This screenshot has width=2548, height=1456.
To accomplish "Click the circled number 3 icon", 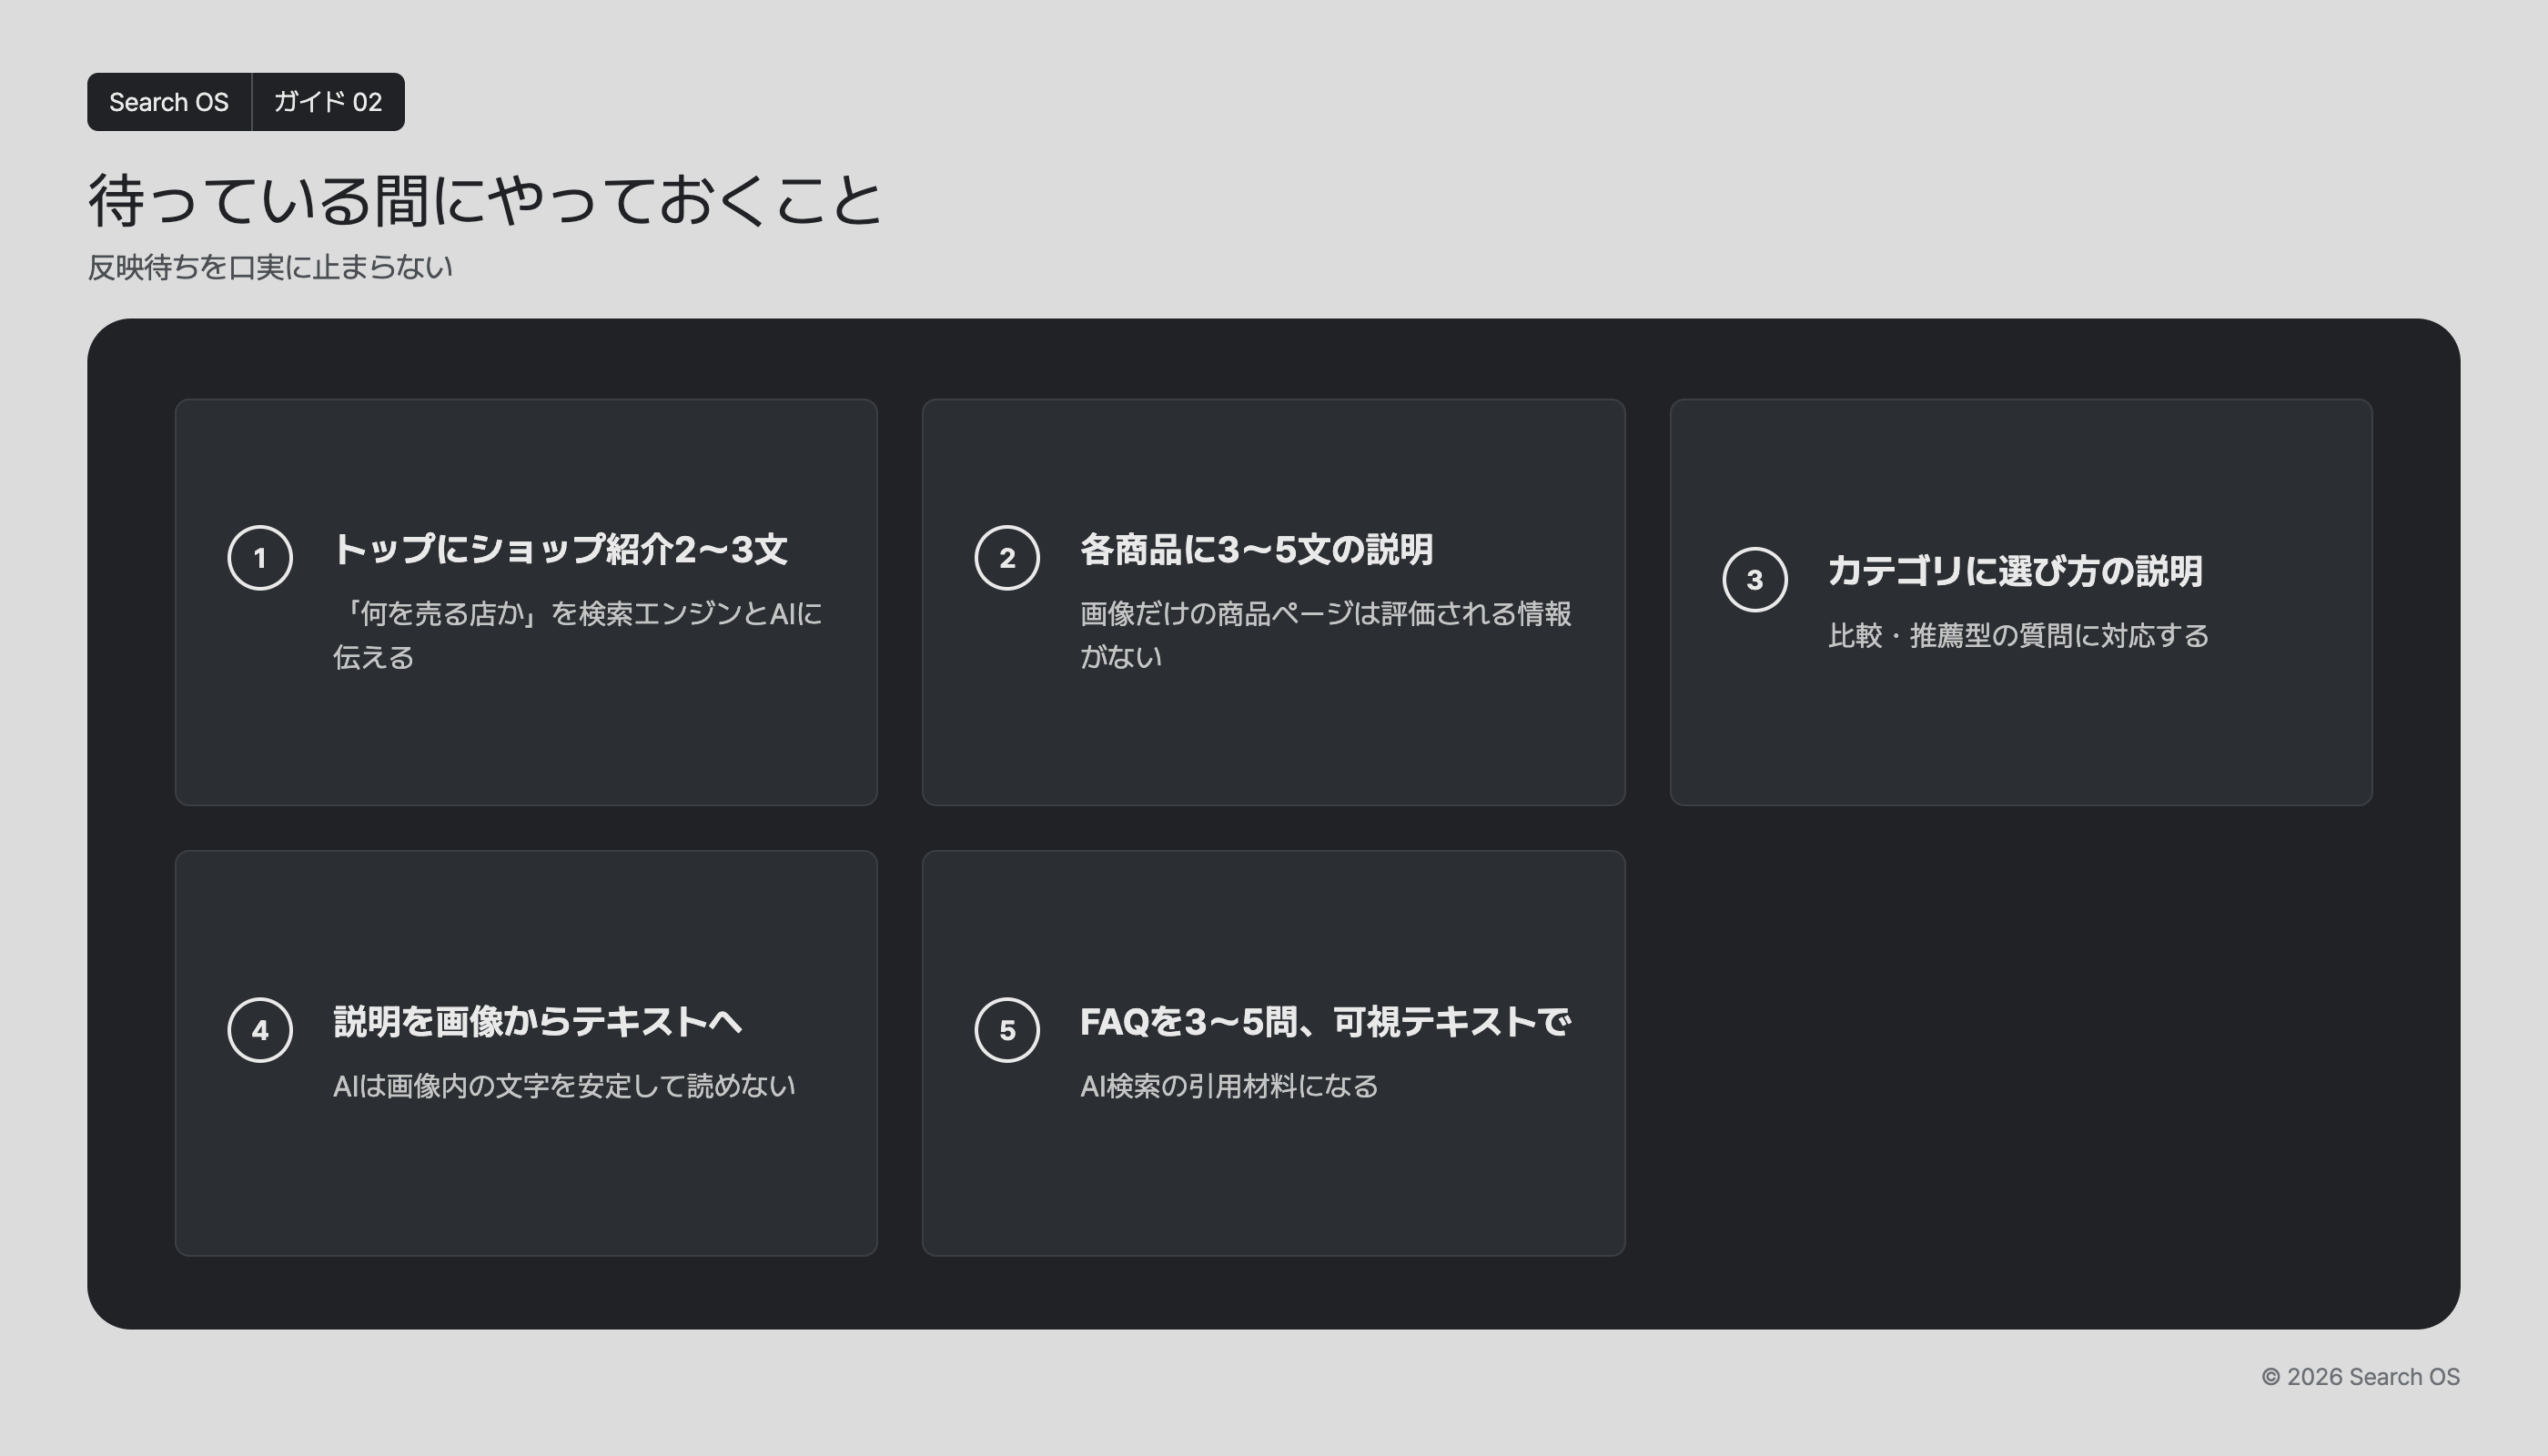I will point(1755,580).
